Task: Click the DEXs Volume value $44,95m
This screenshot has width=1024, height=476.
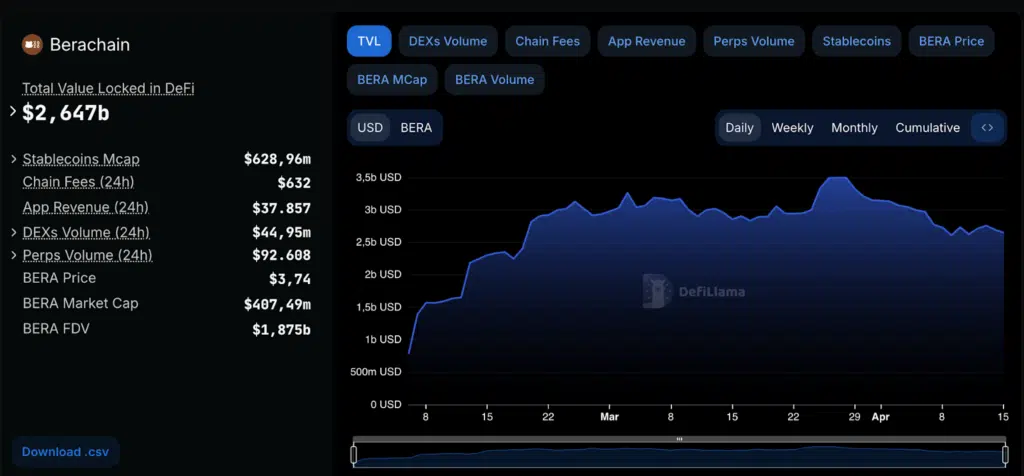Action: [x=281, y=232]
